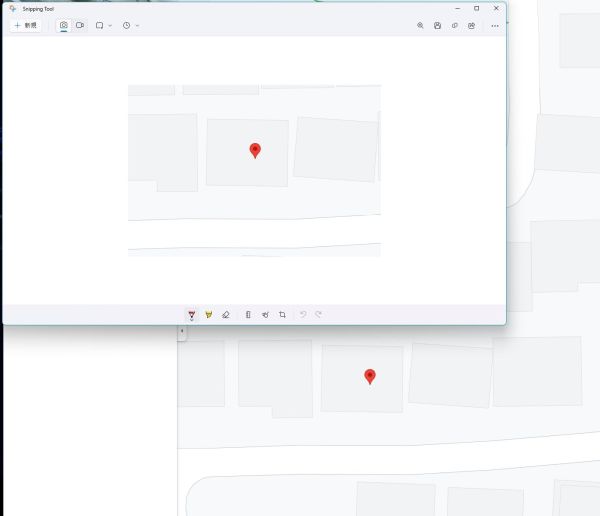Image resolution: width=600 pixels, height=516 pixels.
Task: Toggle the ruler tool
Action: [x=248, y=315]
